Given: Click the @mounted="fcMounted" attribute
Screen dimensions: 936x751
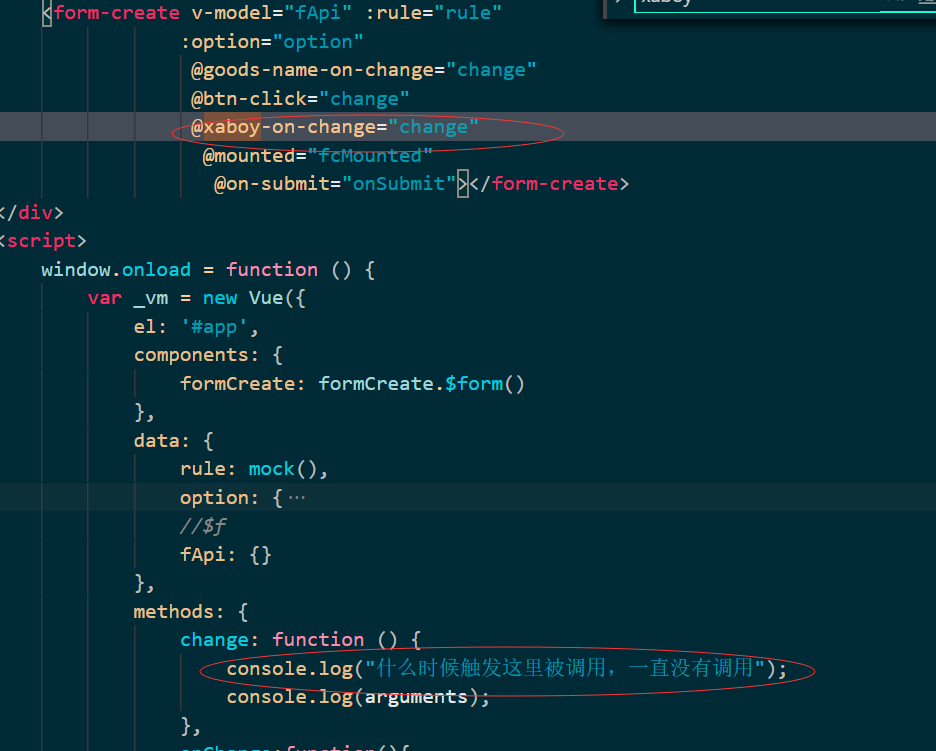Looking at the screenshot, I should tap(314, 155).
